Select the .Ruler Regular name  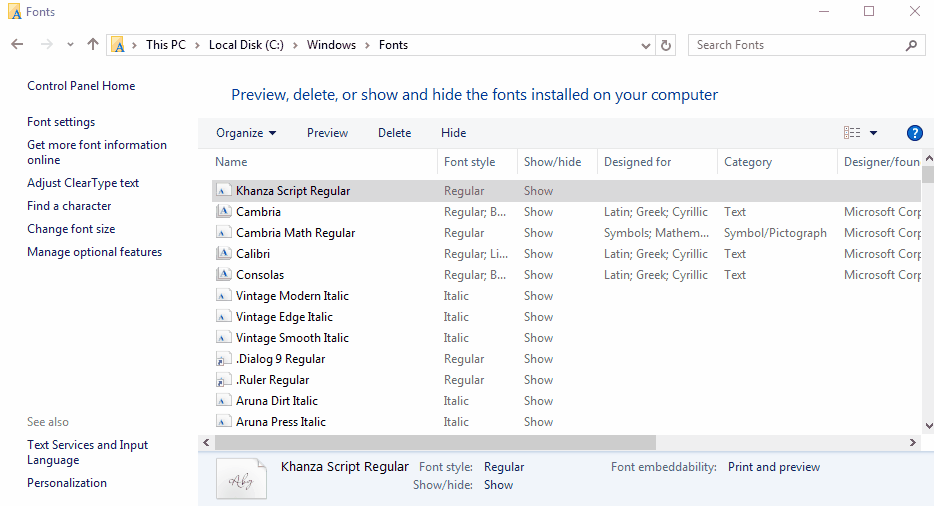273,380
